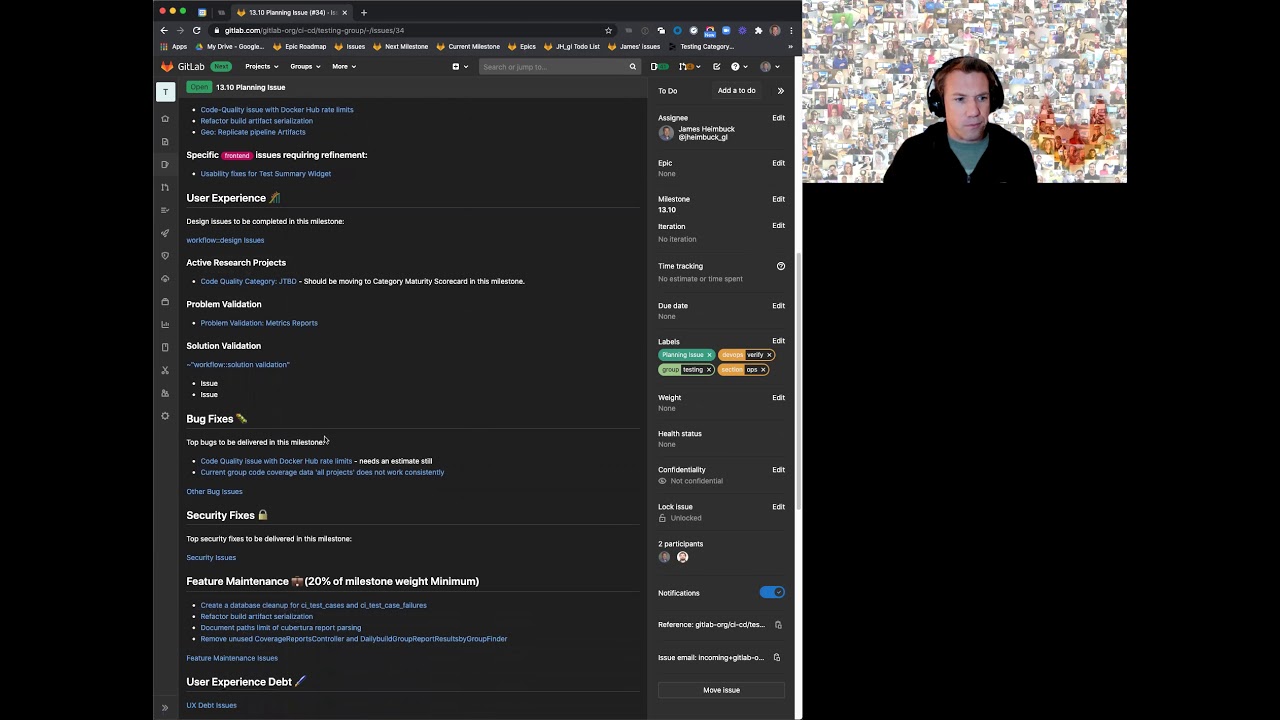This screenshot has height=720, width=1280.
Task: Expand the left sidebar with double chevron
Action: tap(165, 708)
